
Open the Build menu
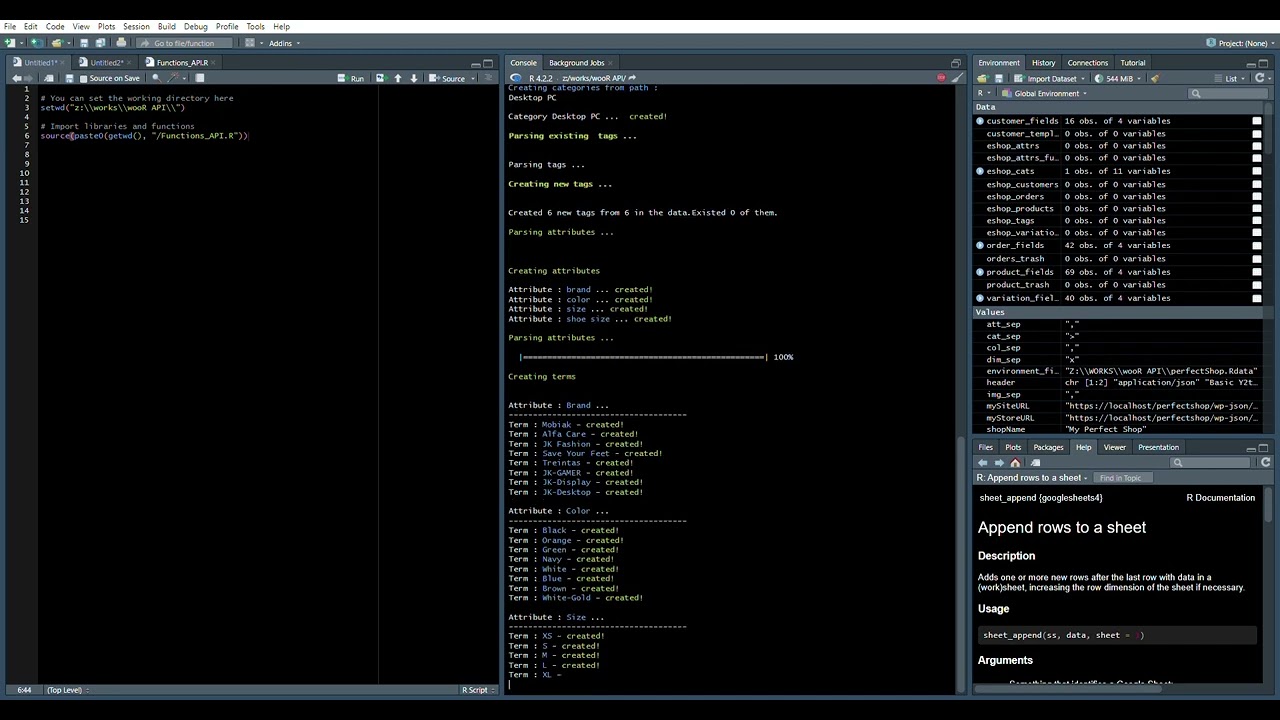[167, 26]
